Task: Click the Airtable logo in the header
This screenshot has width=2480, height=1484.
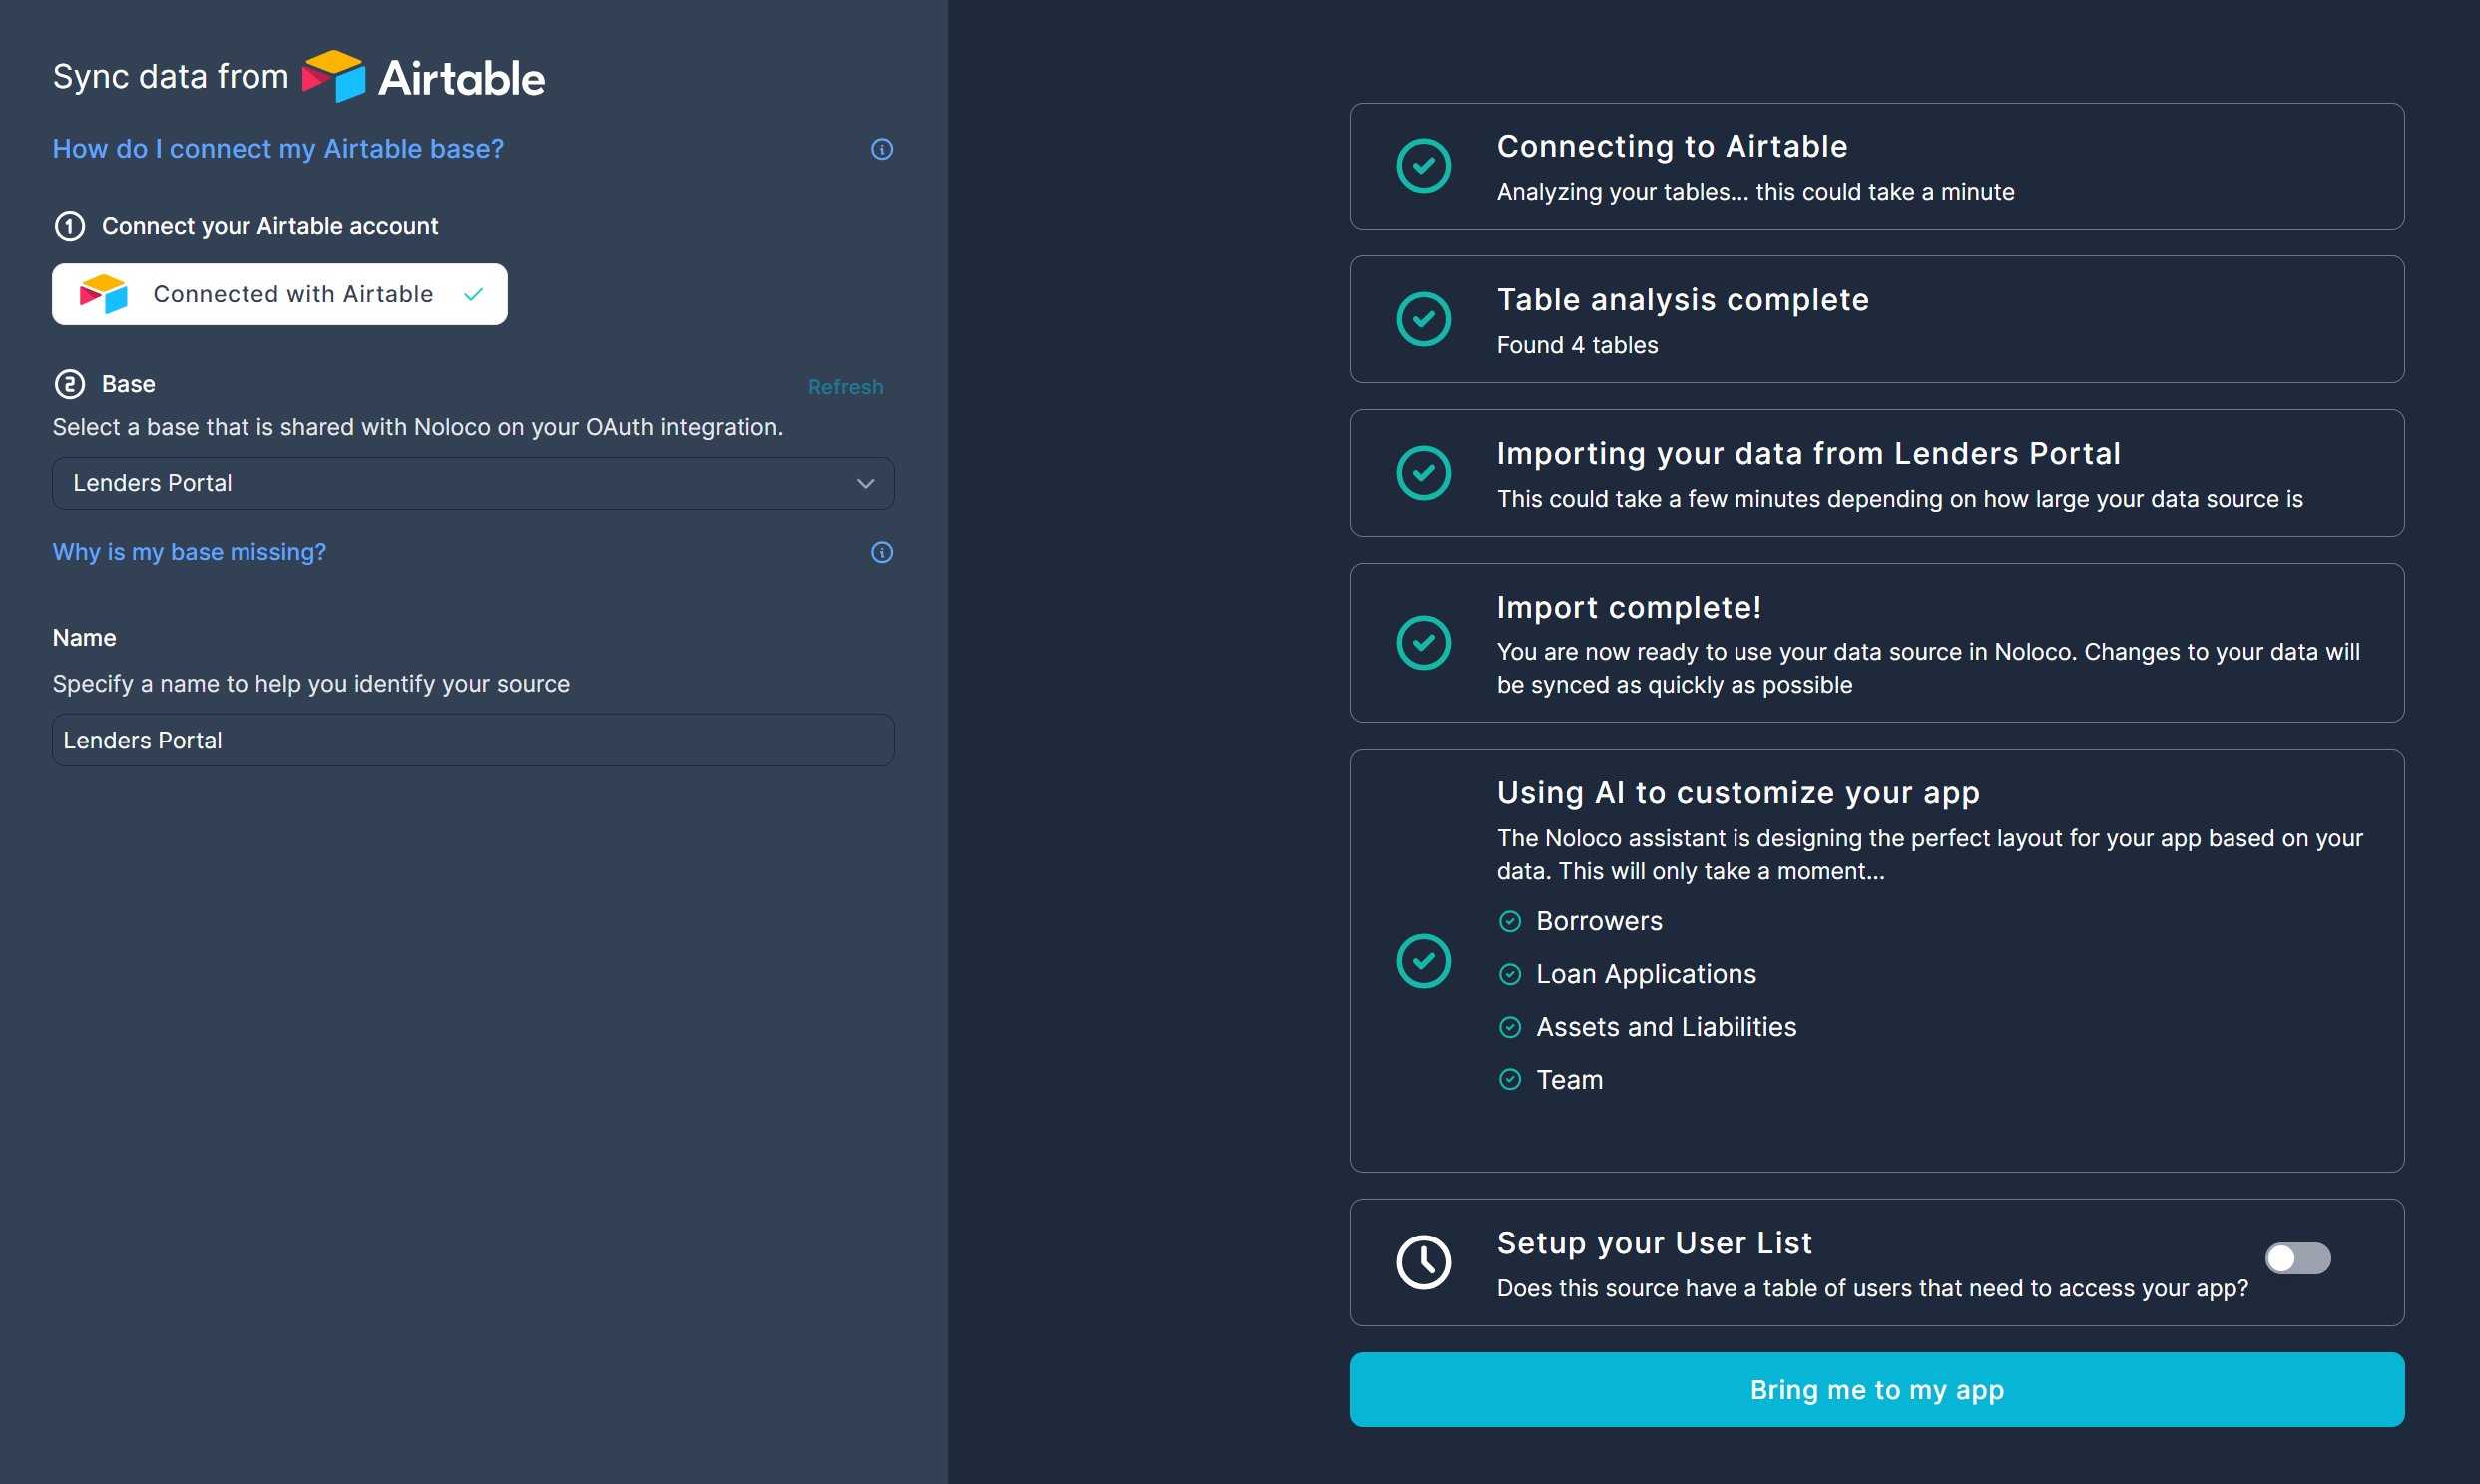Action: (x=424, y=77)
